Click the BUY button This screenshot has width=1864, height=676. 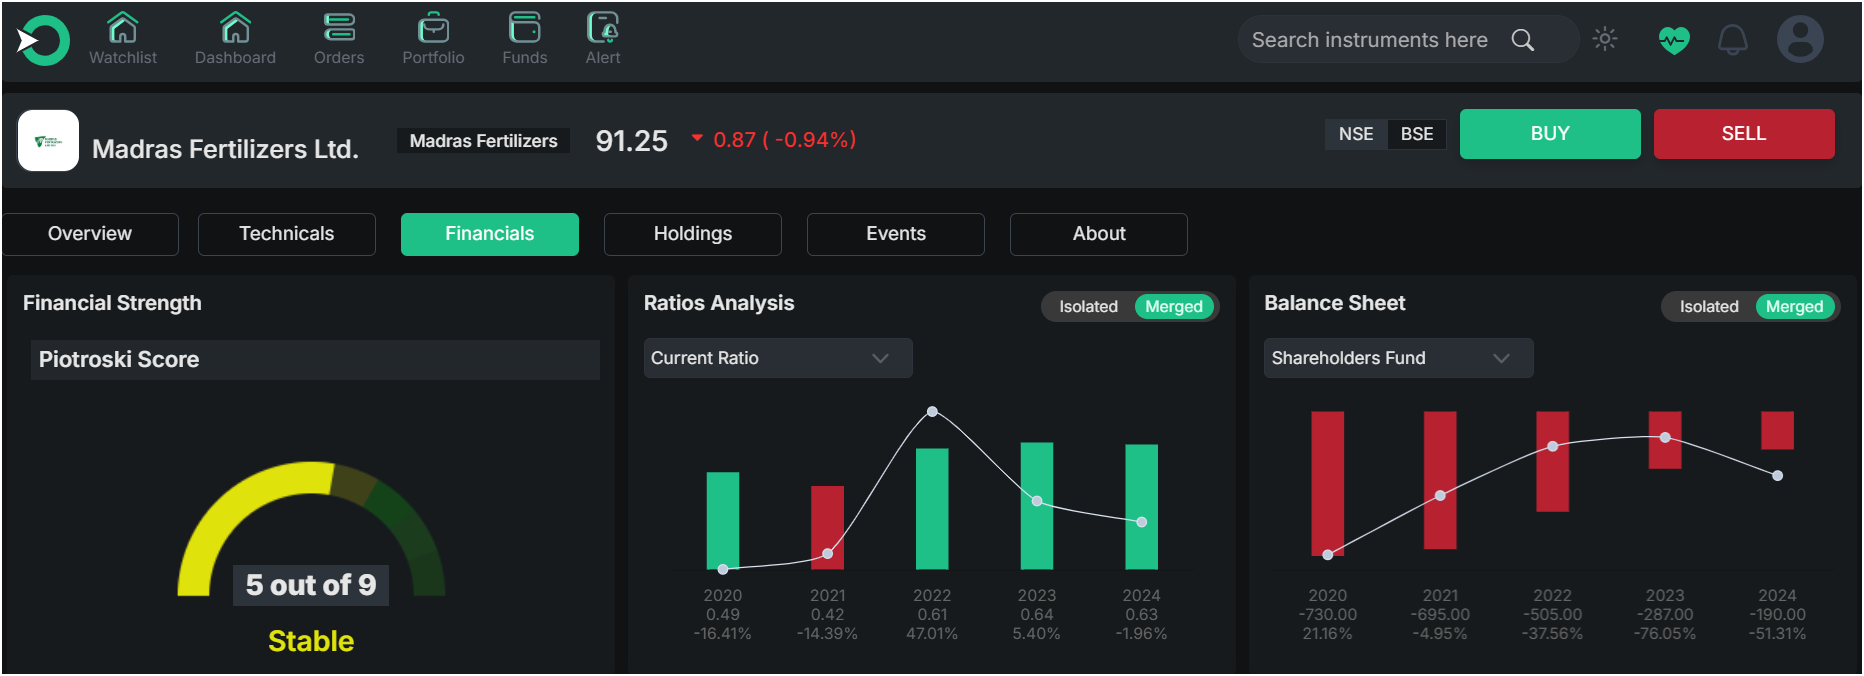tap(1550, 134)
